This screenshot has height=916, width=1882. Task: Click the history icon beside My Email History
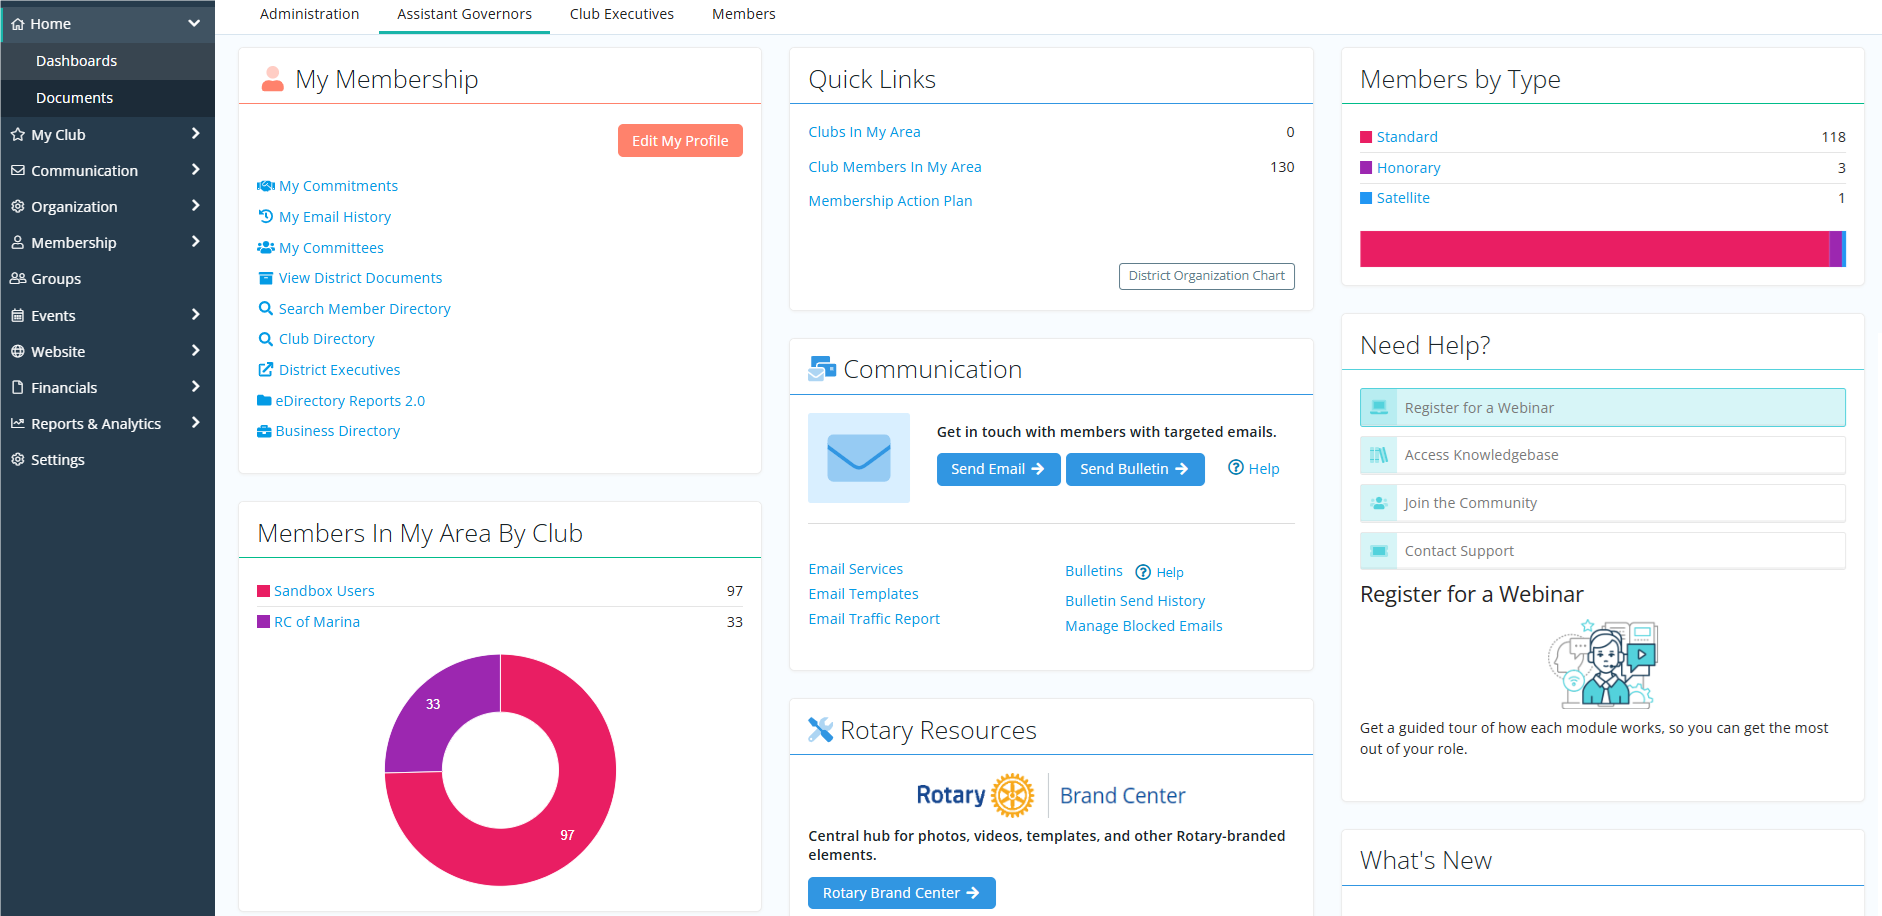click(266, 217)
